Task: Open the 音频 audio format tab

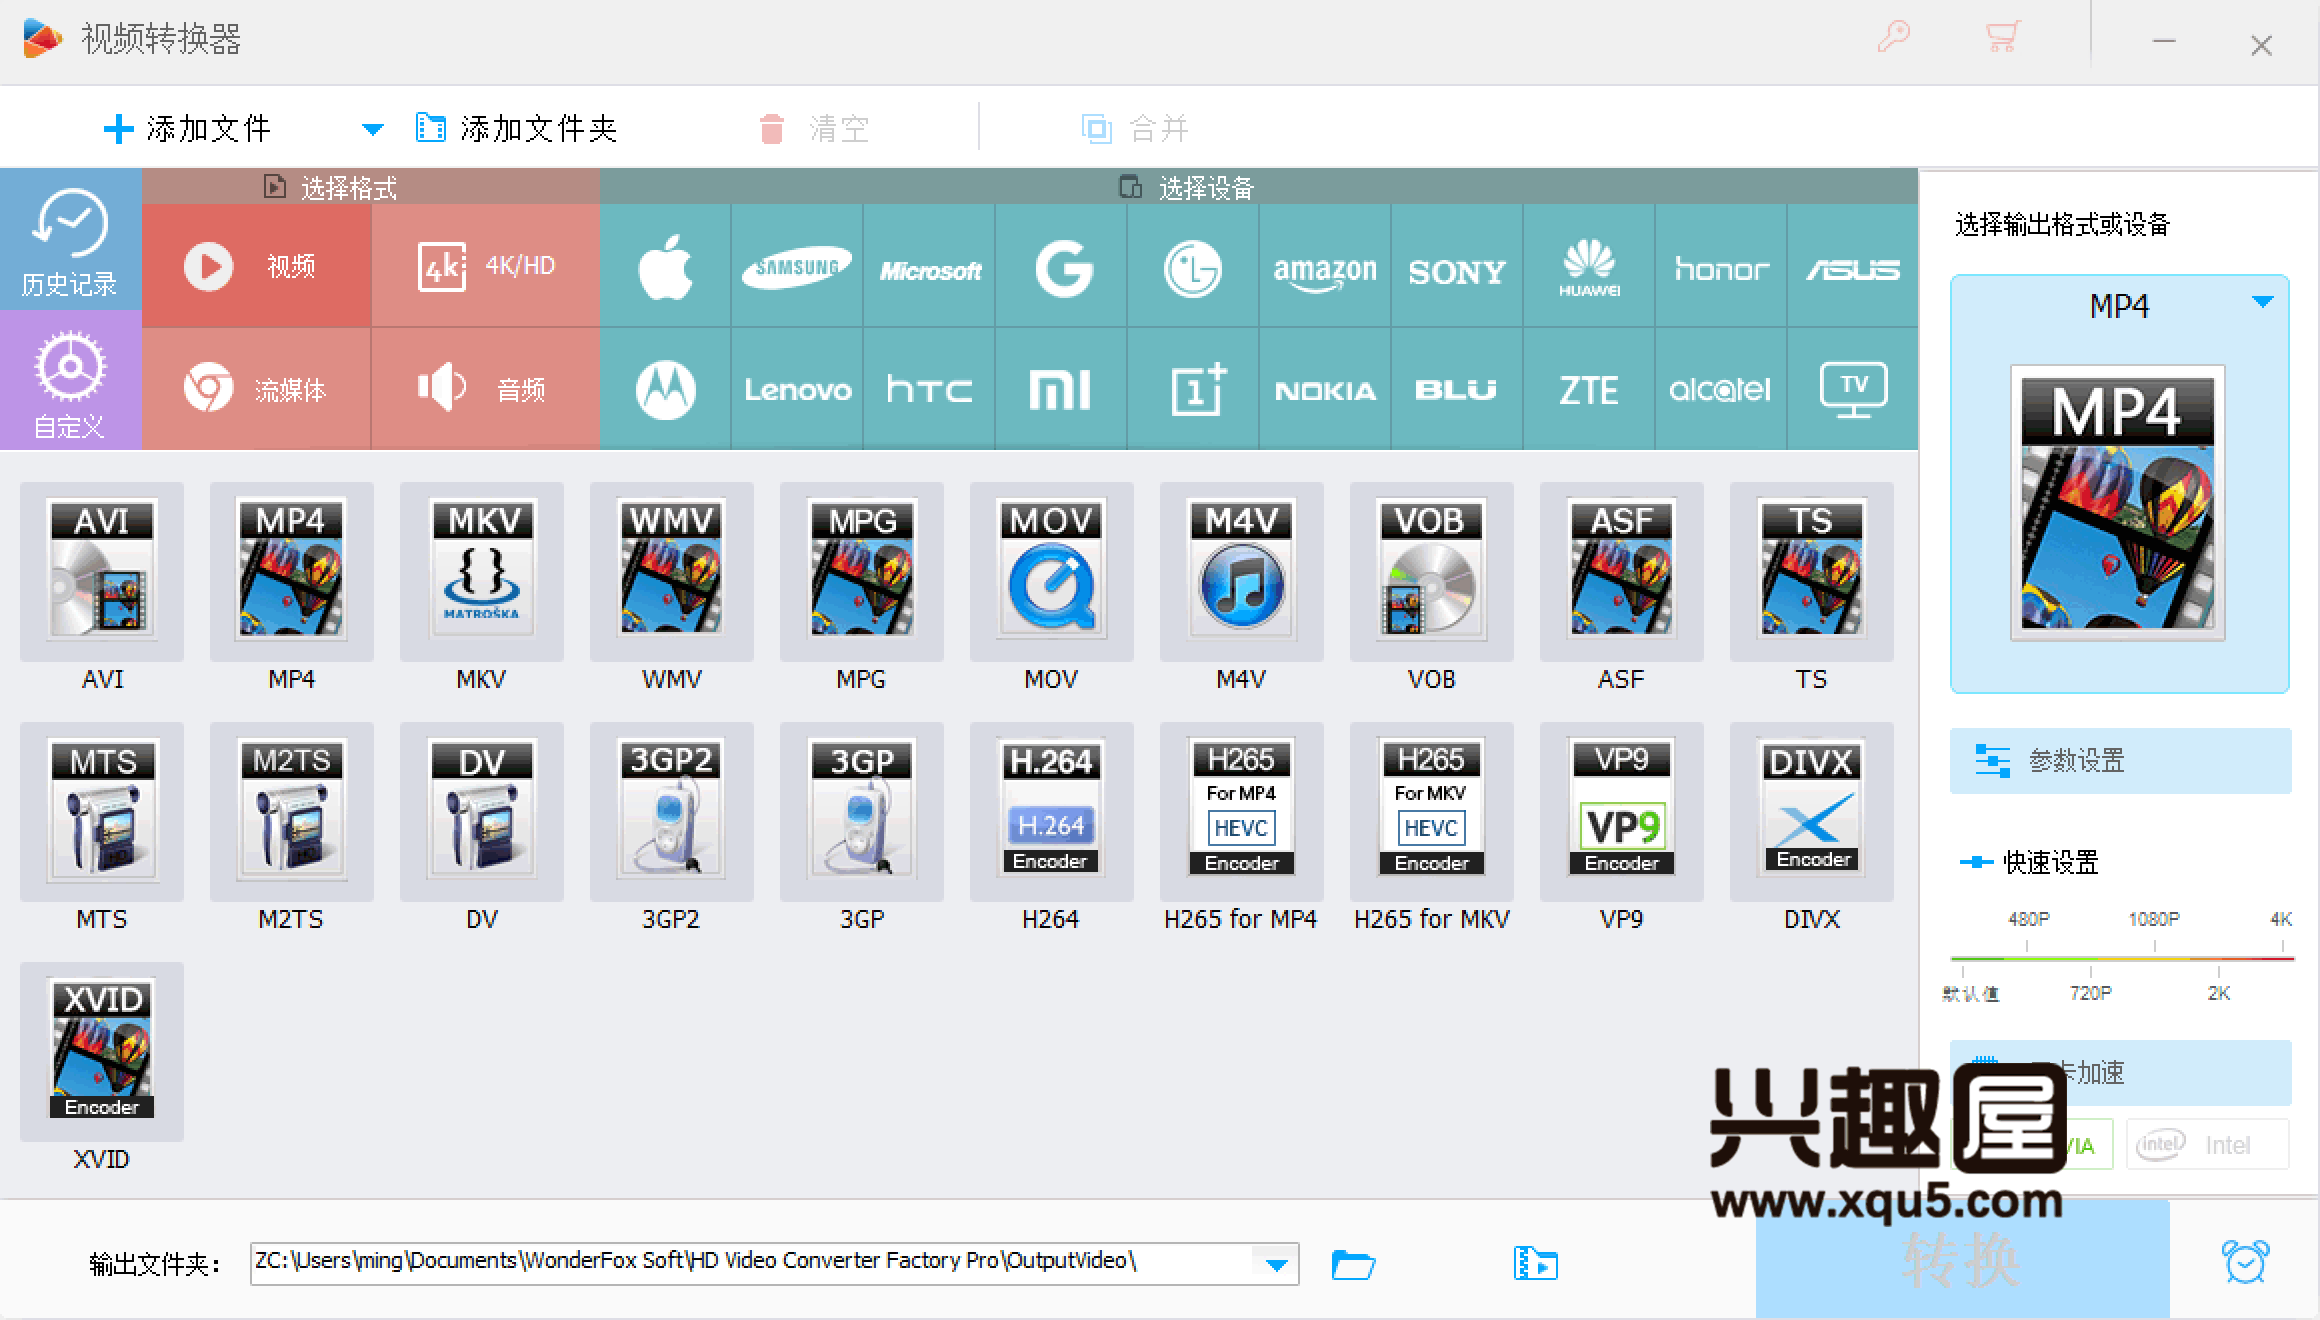Action: point(486,389)
